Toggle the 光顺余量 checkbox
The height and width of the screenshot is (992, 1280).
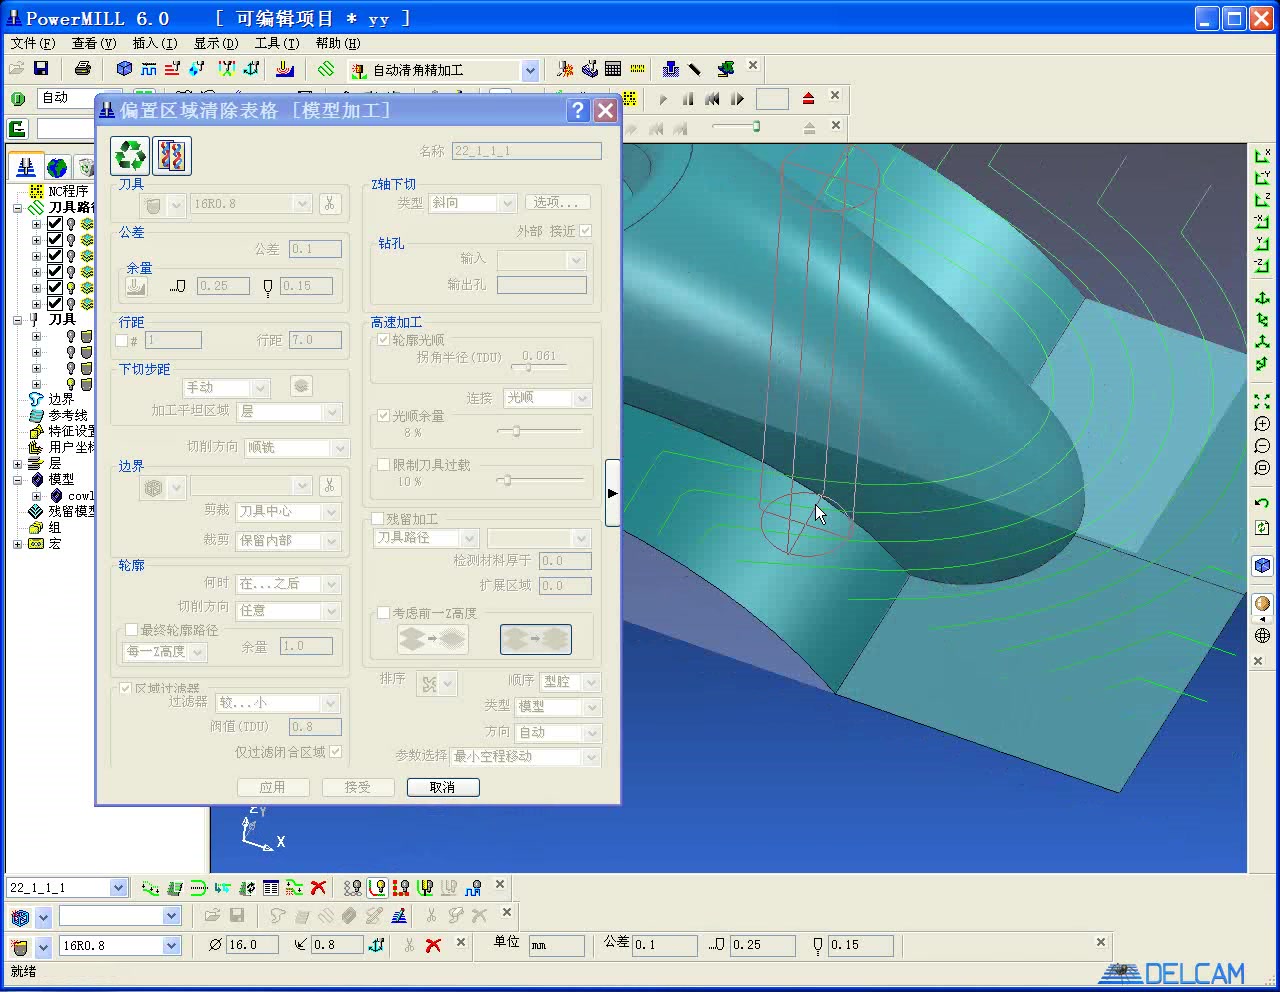coord(383,416)
